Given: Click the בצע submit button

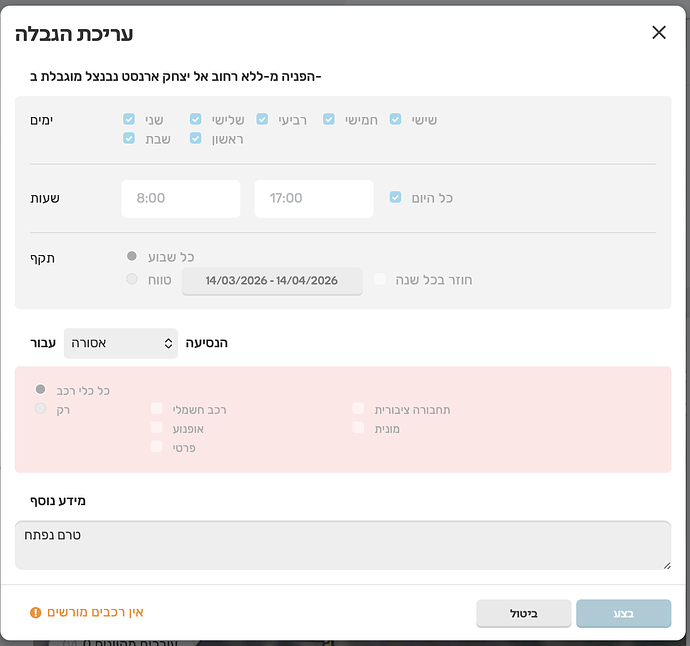Looking at the screenshot, I should (623, 613).
